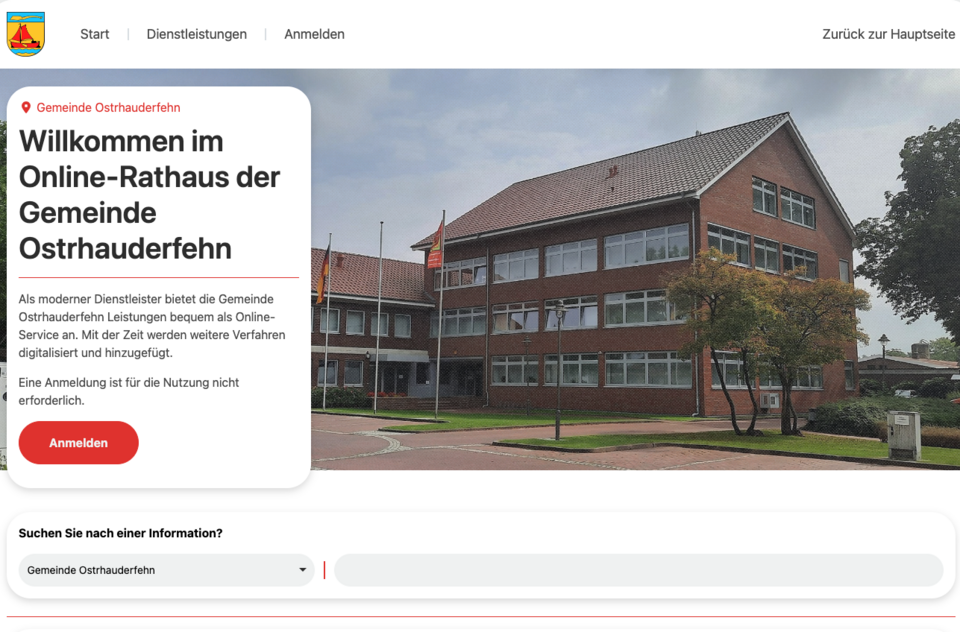Click the Ostrhauderfehn coat of arms logo
This screenshot has height=632, width=960.
pos(26,34)
